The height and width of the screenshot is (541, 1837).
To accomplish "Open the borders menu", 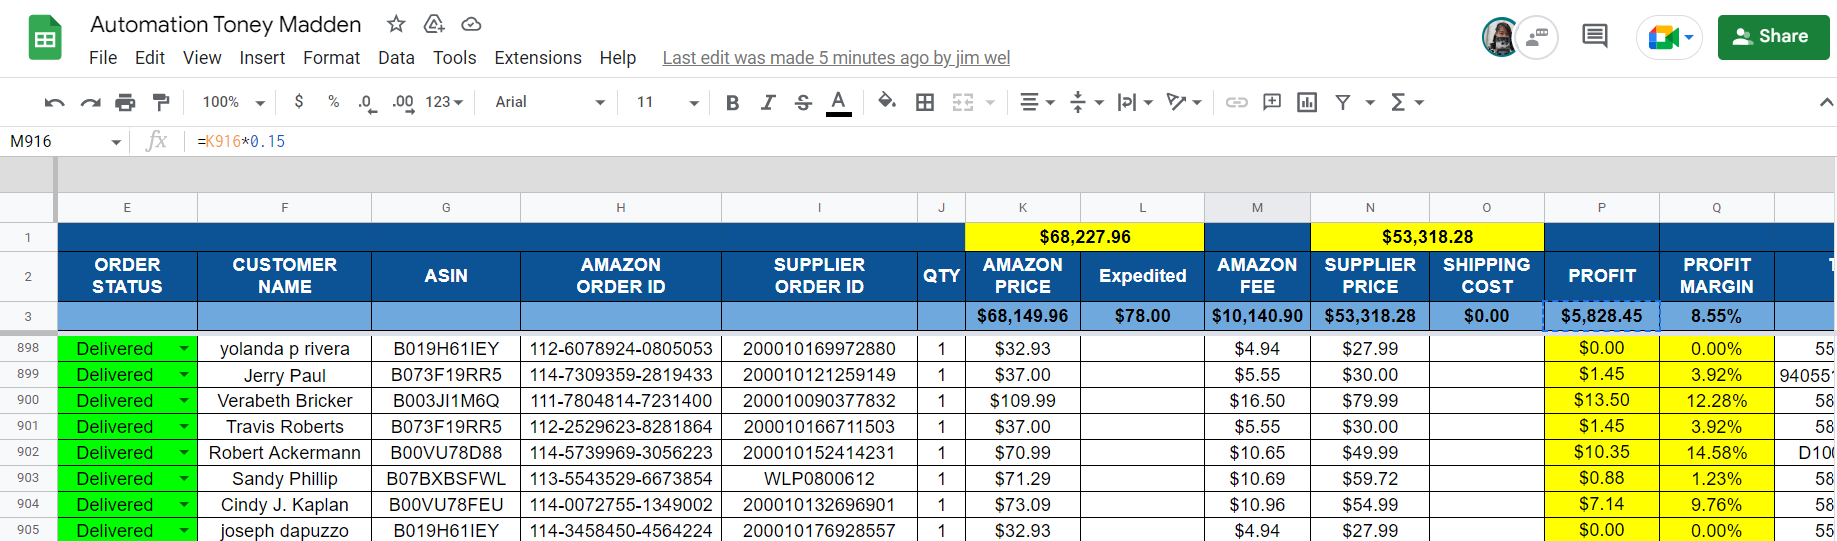I will click(925, 102).
